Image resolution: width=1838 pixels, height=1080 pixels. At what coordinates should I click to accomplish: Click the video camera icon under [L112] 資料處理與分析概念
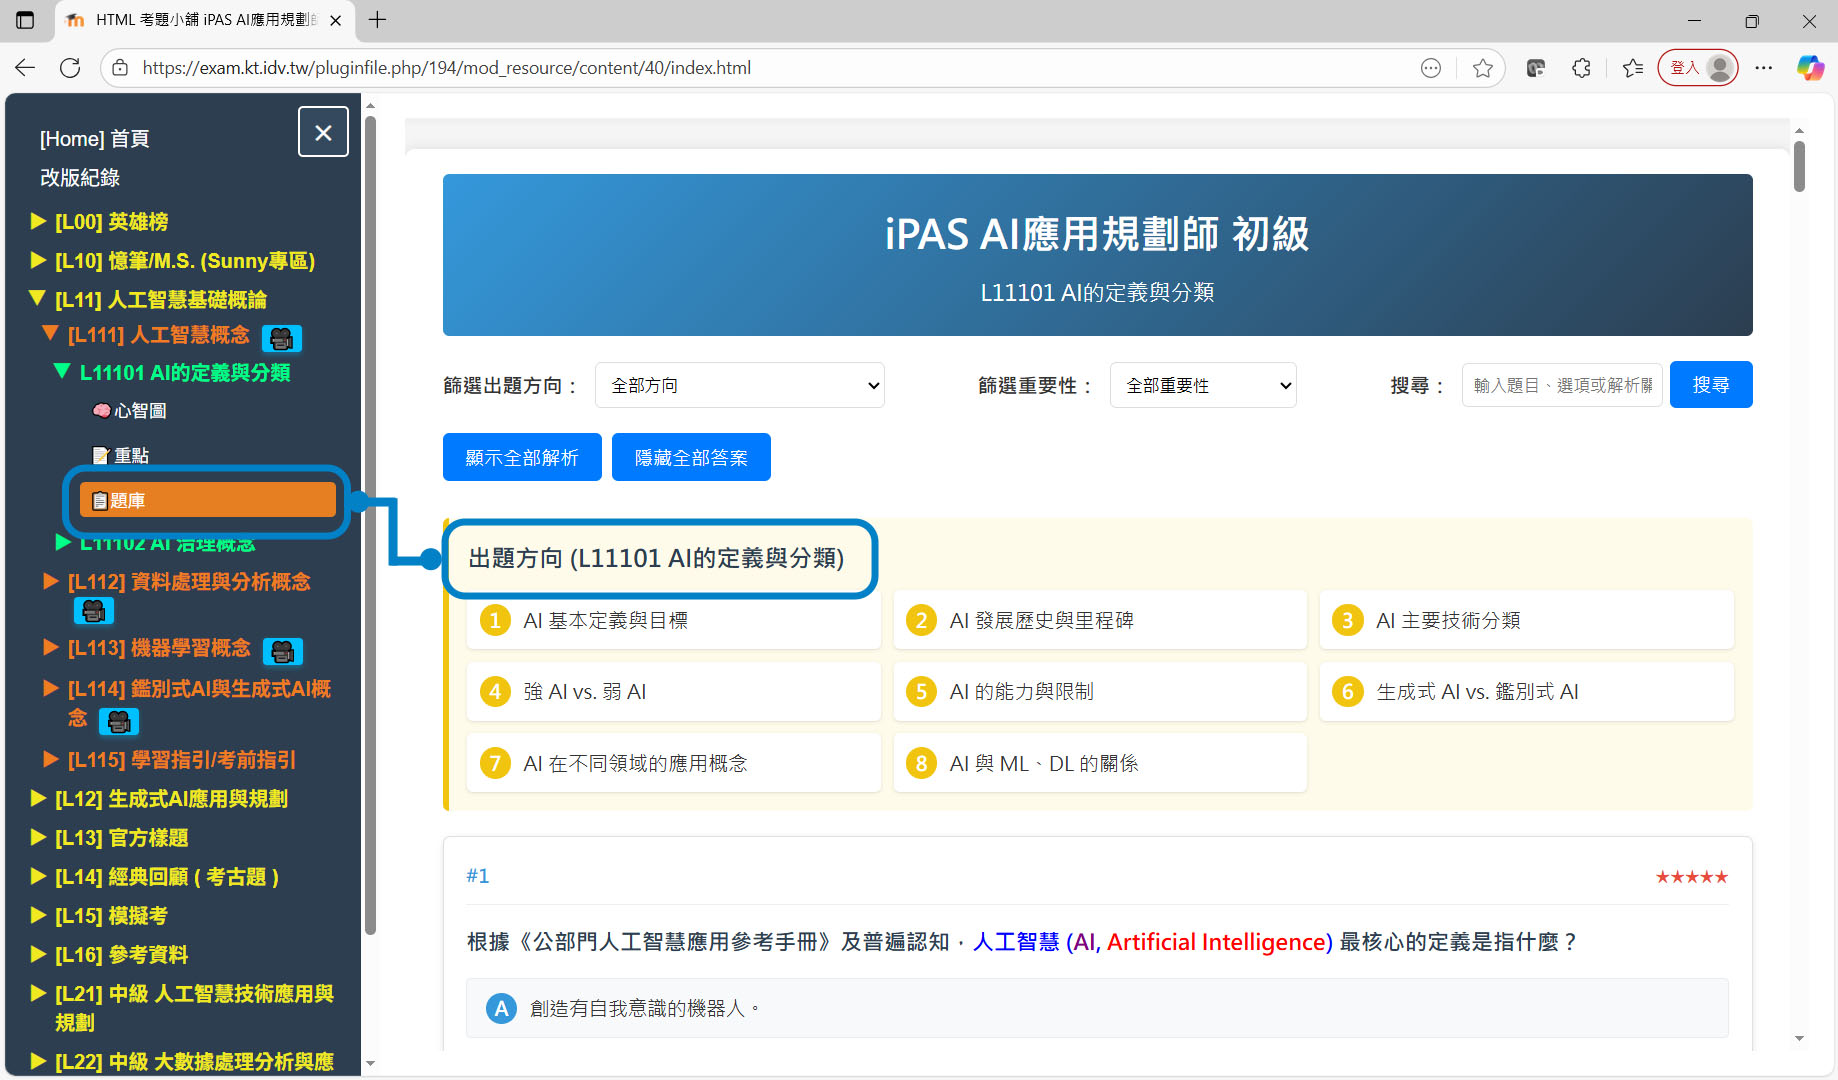tap(94, 610)
